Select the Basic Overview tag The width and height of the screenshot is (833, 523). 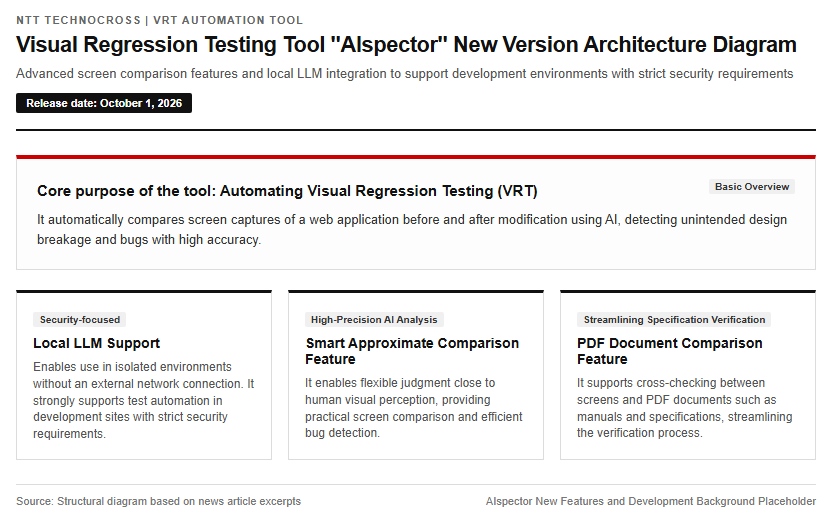coord(751,187)
